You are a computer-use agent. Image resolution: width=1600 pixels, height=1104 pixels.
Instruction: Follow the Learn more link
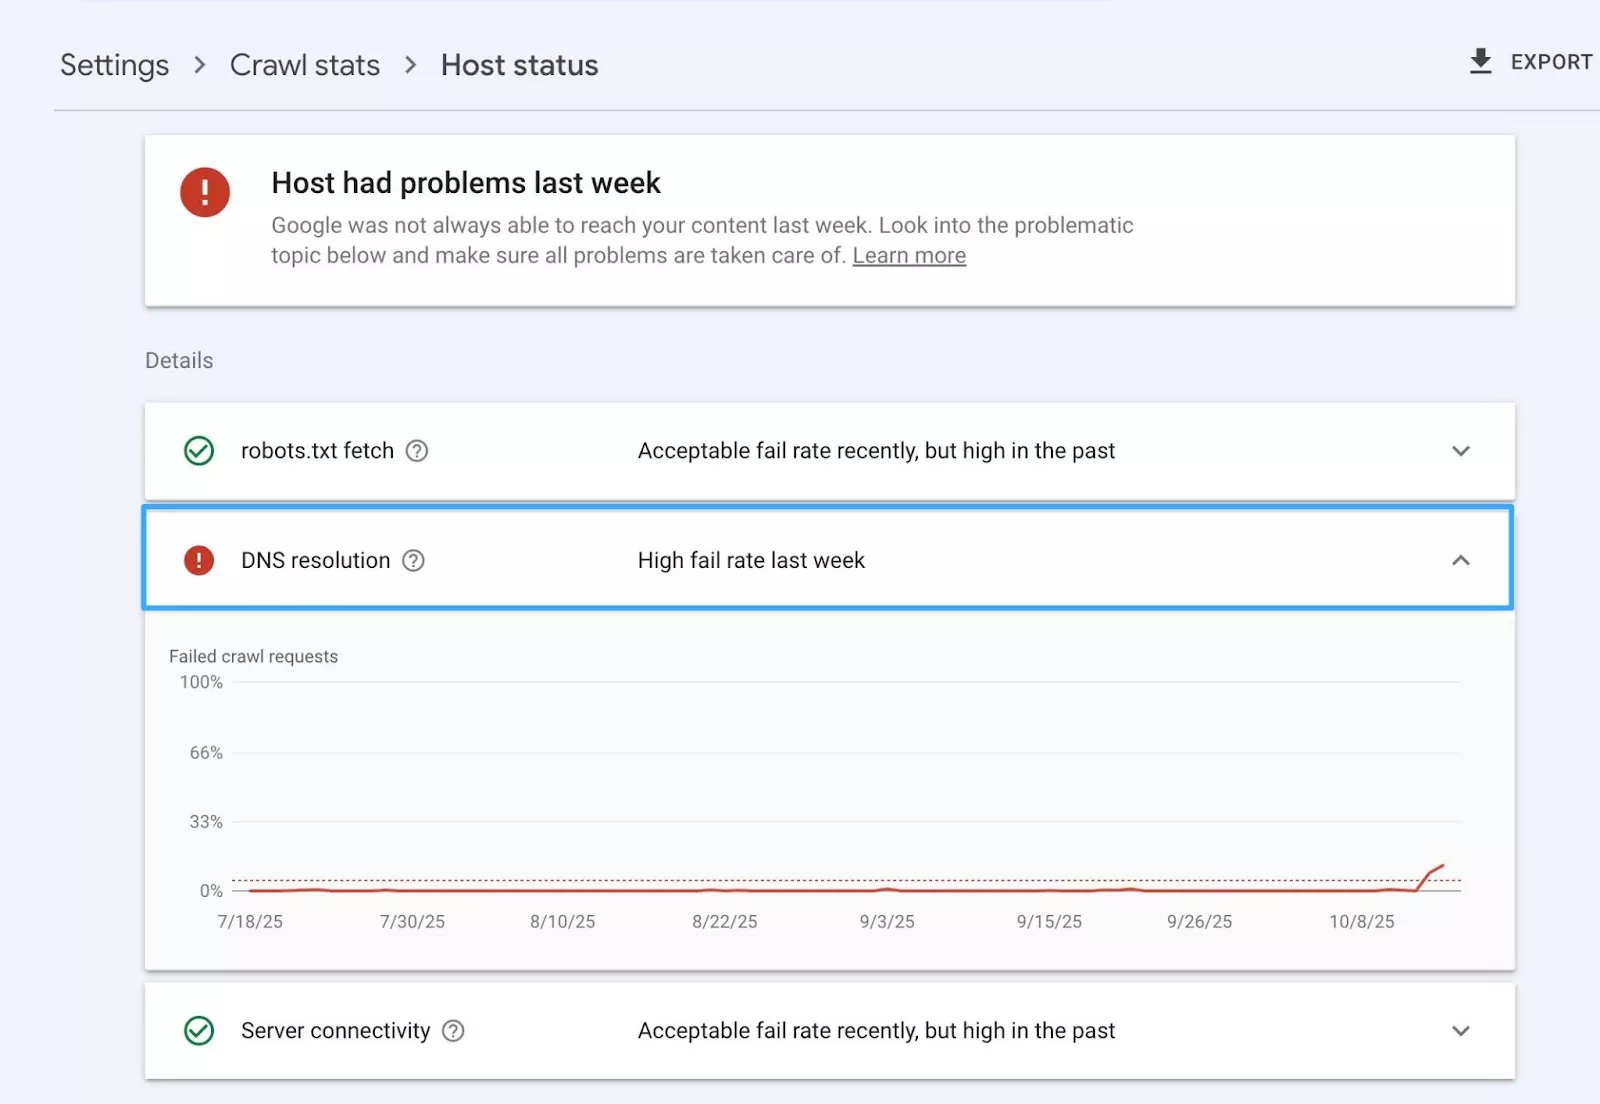point(908,255)
